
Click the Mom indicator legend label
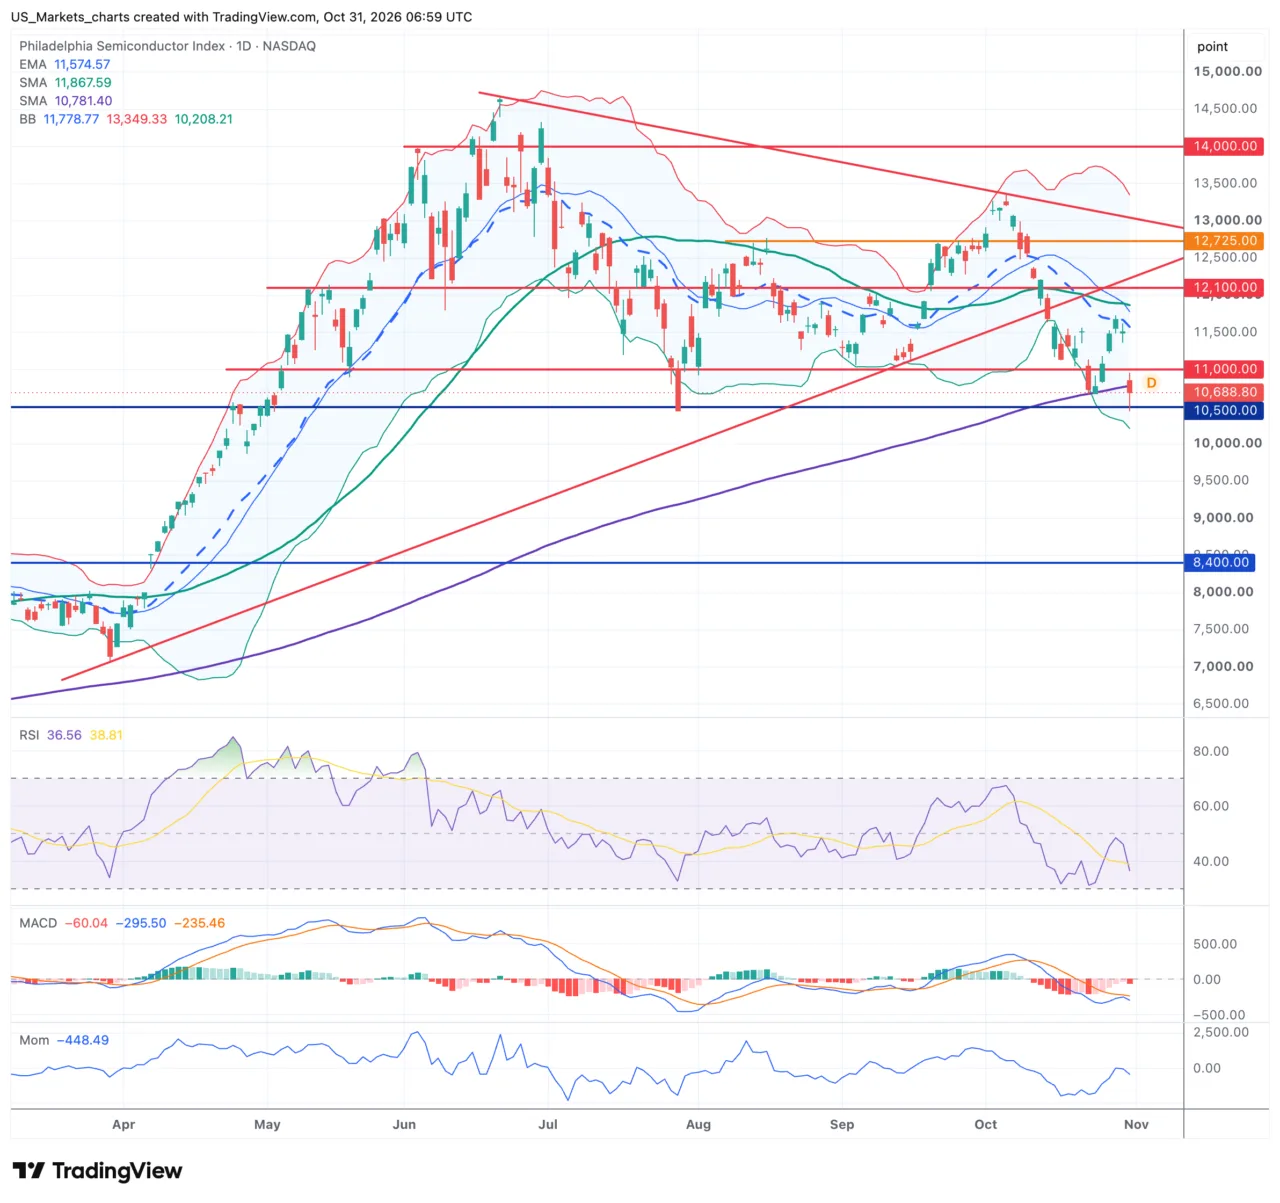(34, 1040)
